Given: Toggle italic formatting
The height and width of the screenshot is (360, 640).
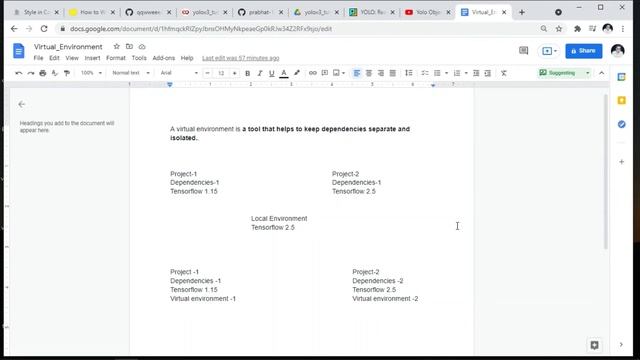Looking at the screenshot, I should pyautogui.click(x=260, y=73).
